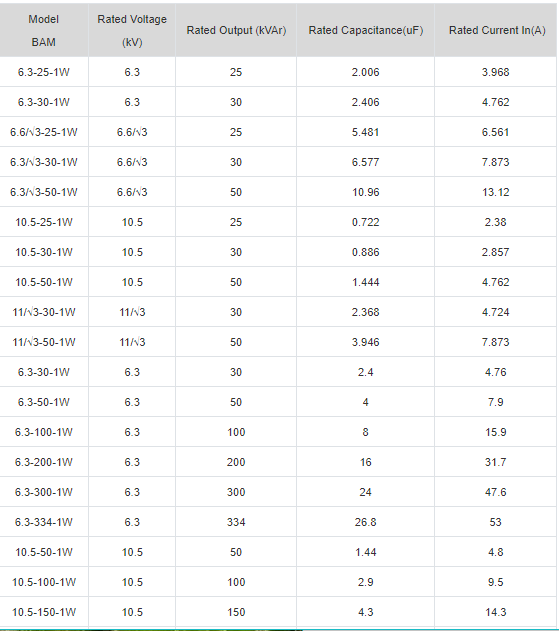This screenshot has width=559, height=631.
Task: Click model cell 10.5-100-1W
Action: [43, 582]
